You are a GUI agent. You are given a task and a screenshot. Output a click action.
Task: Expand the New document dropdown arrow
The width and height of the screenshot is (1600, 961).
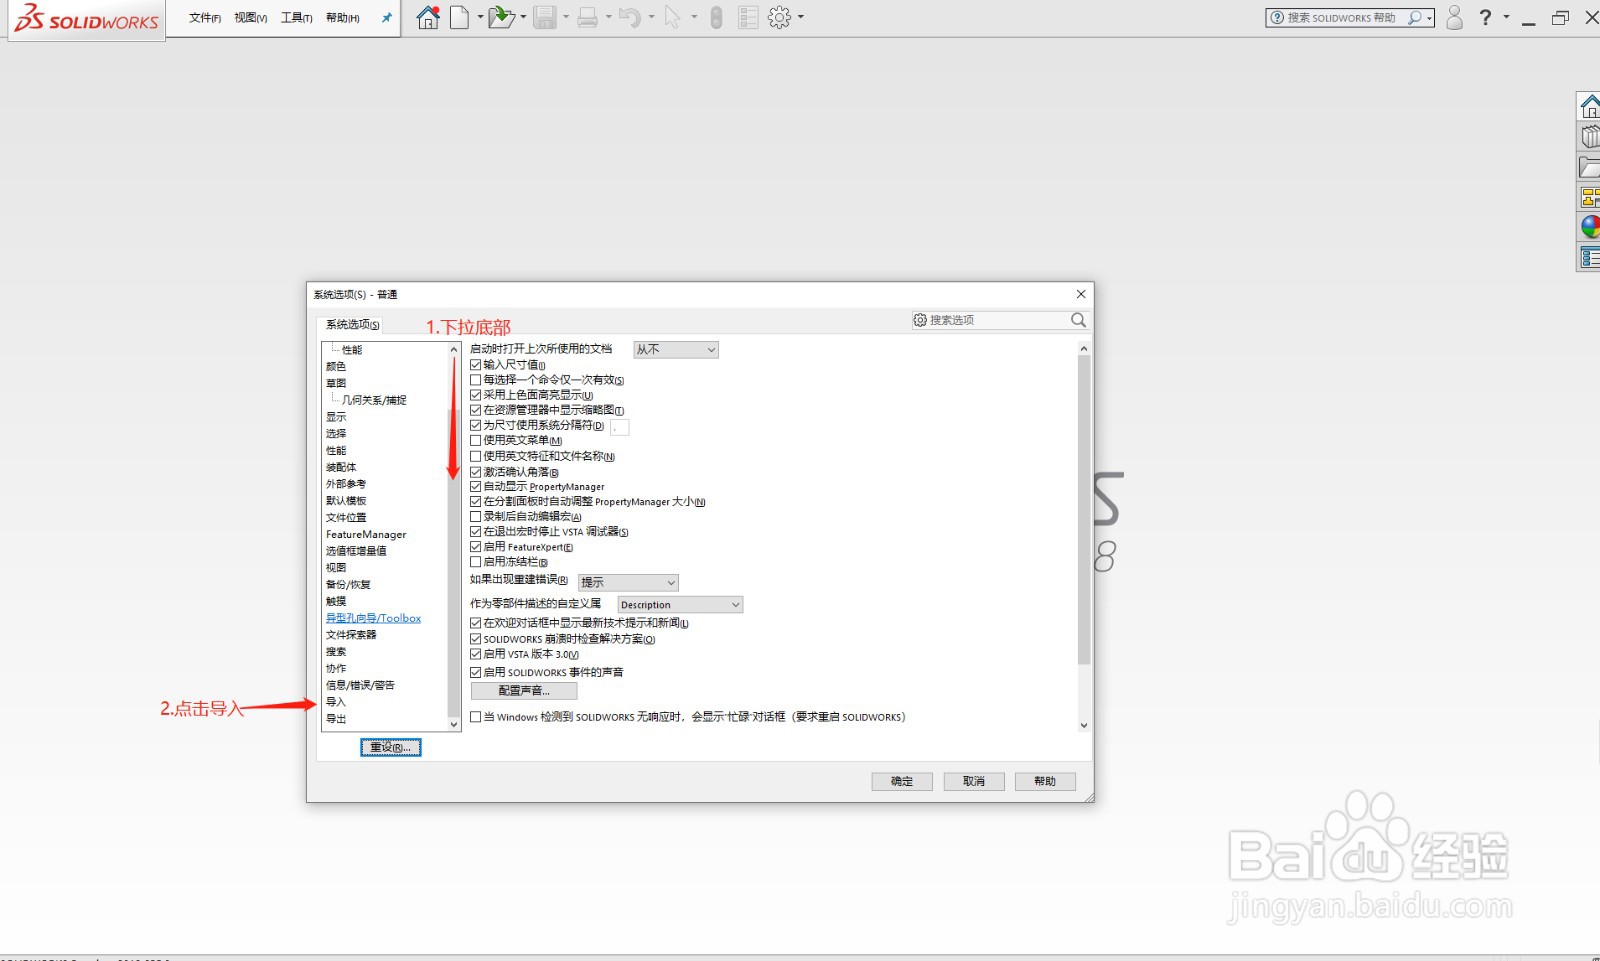480,17
